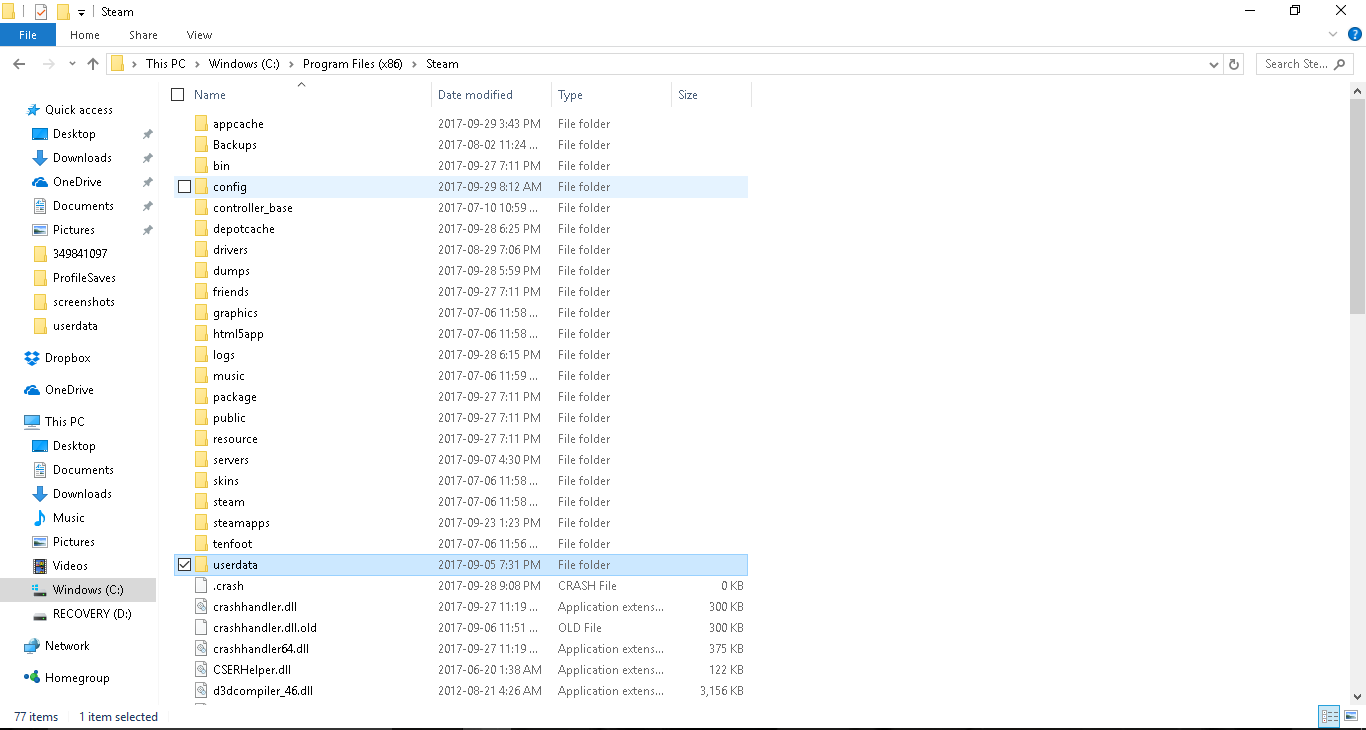Sort by the Date modified column header
Viewport: 1366px width, 730px height.
491,95
